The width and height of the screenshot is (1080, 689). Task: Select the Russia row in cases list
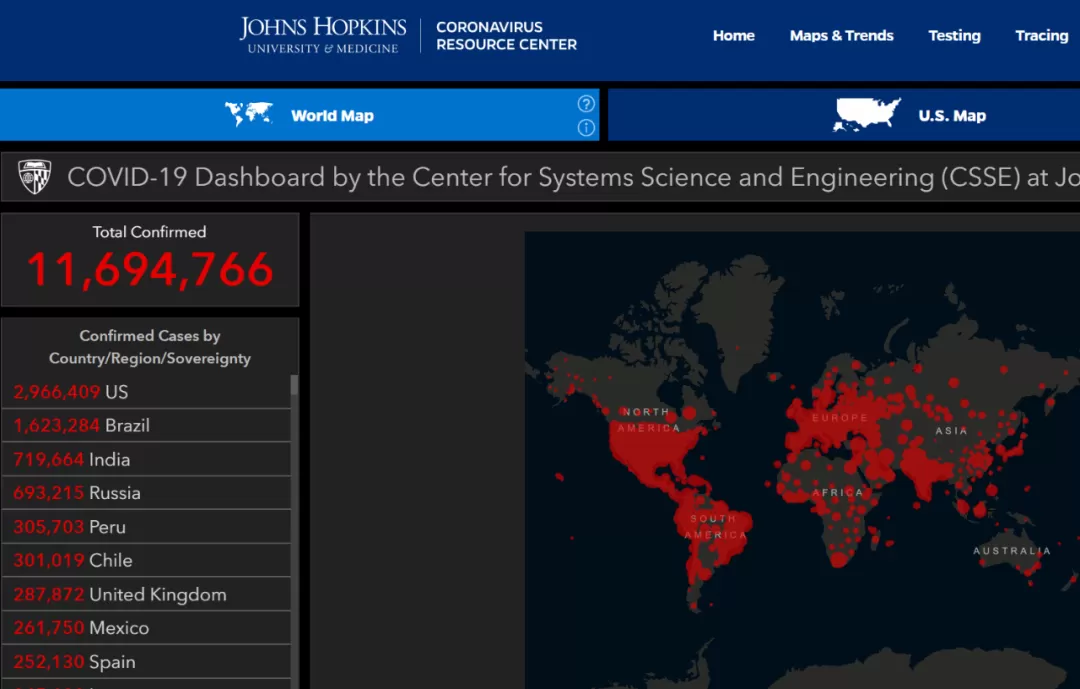146,493
